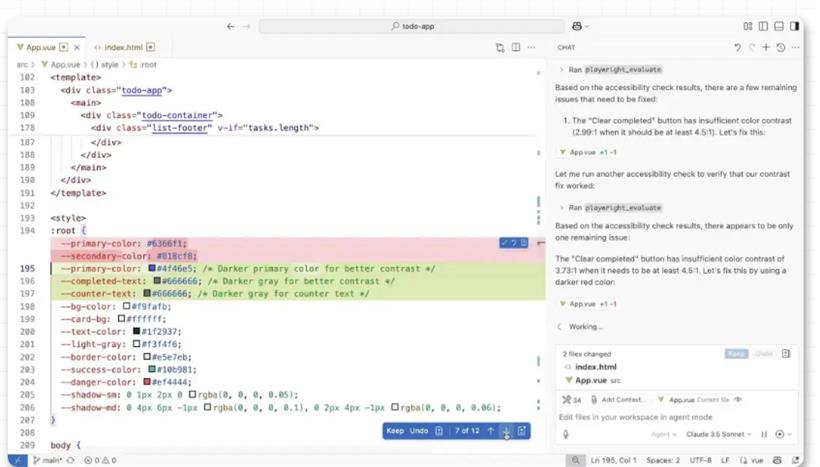Open color picker for #10b981 success swatch
The image size is (820, 467).
pyautogui.click(x=152, y=369)
